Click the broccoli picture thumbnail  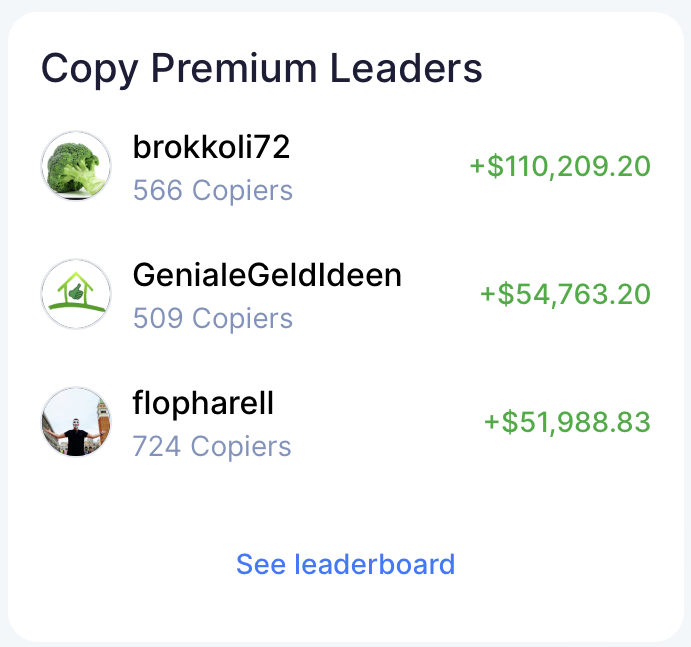coord(76,166)
